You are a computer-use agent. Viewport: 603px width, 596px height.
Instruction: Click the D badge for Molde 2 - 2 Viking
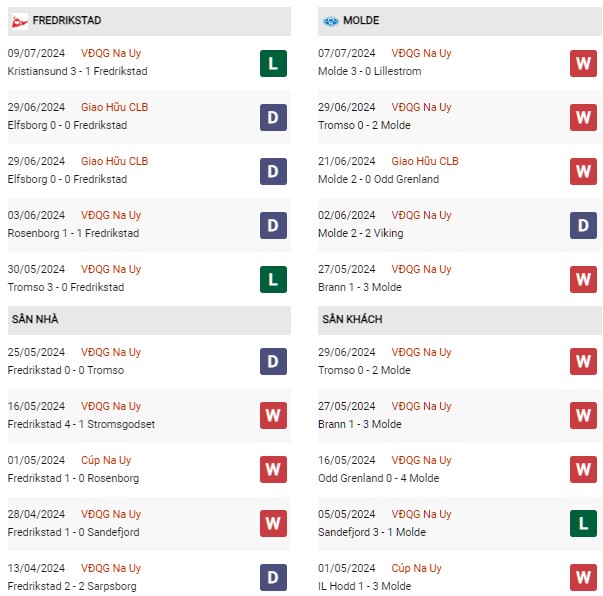583,225
